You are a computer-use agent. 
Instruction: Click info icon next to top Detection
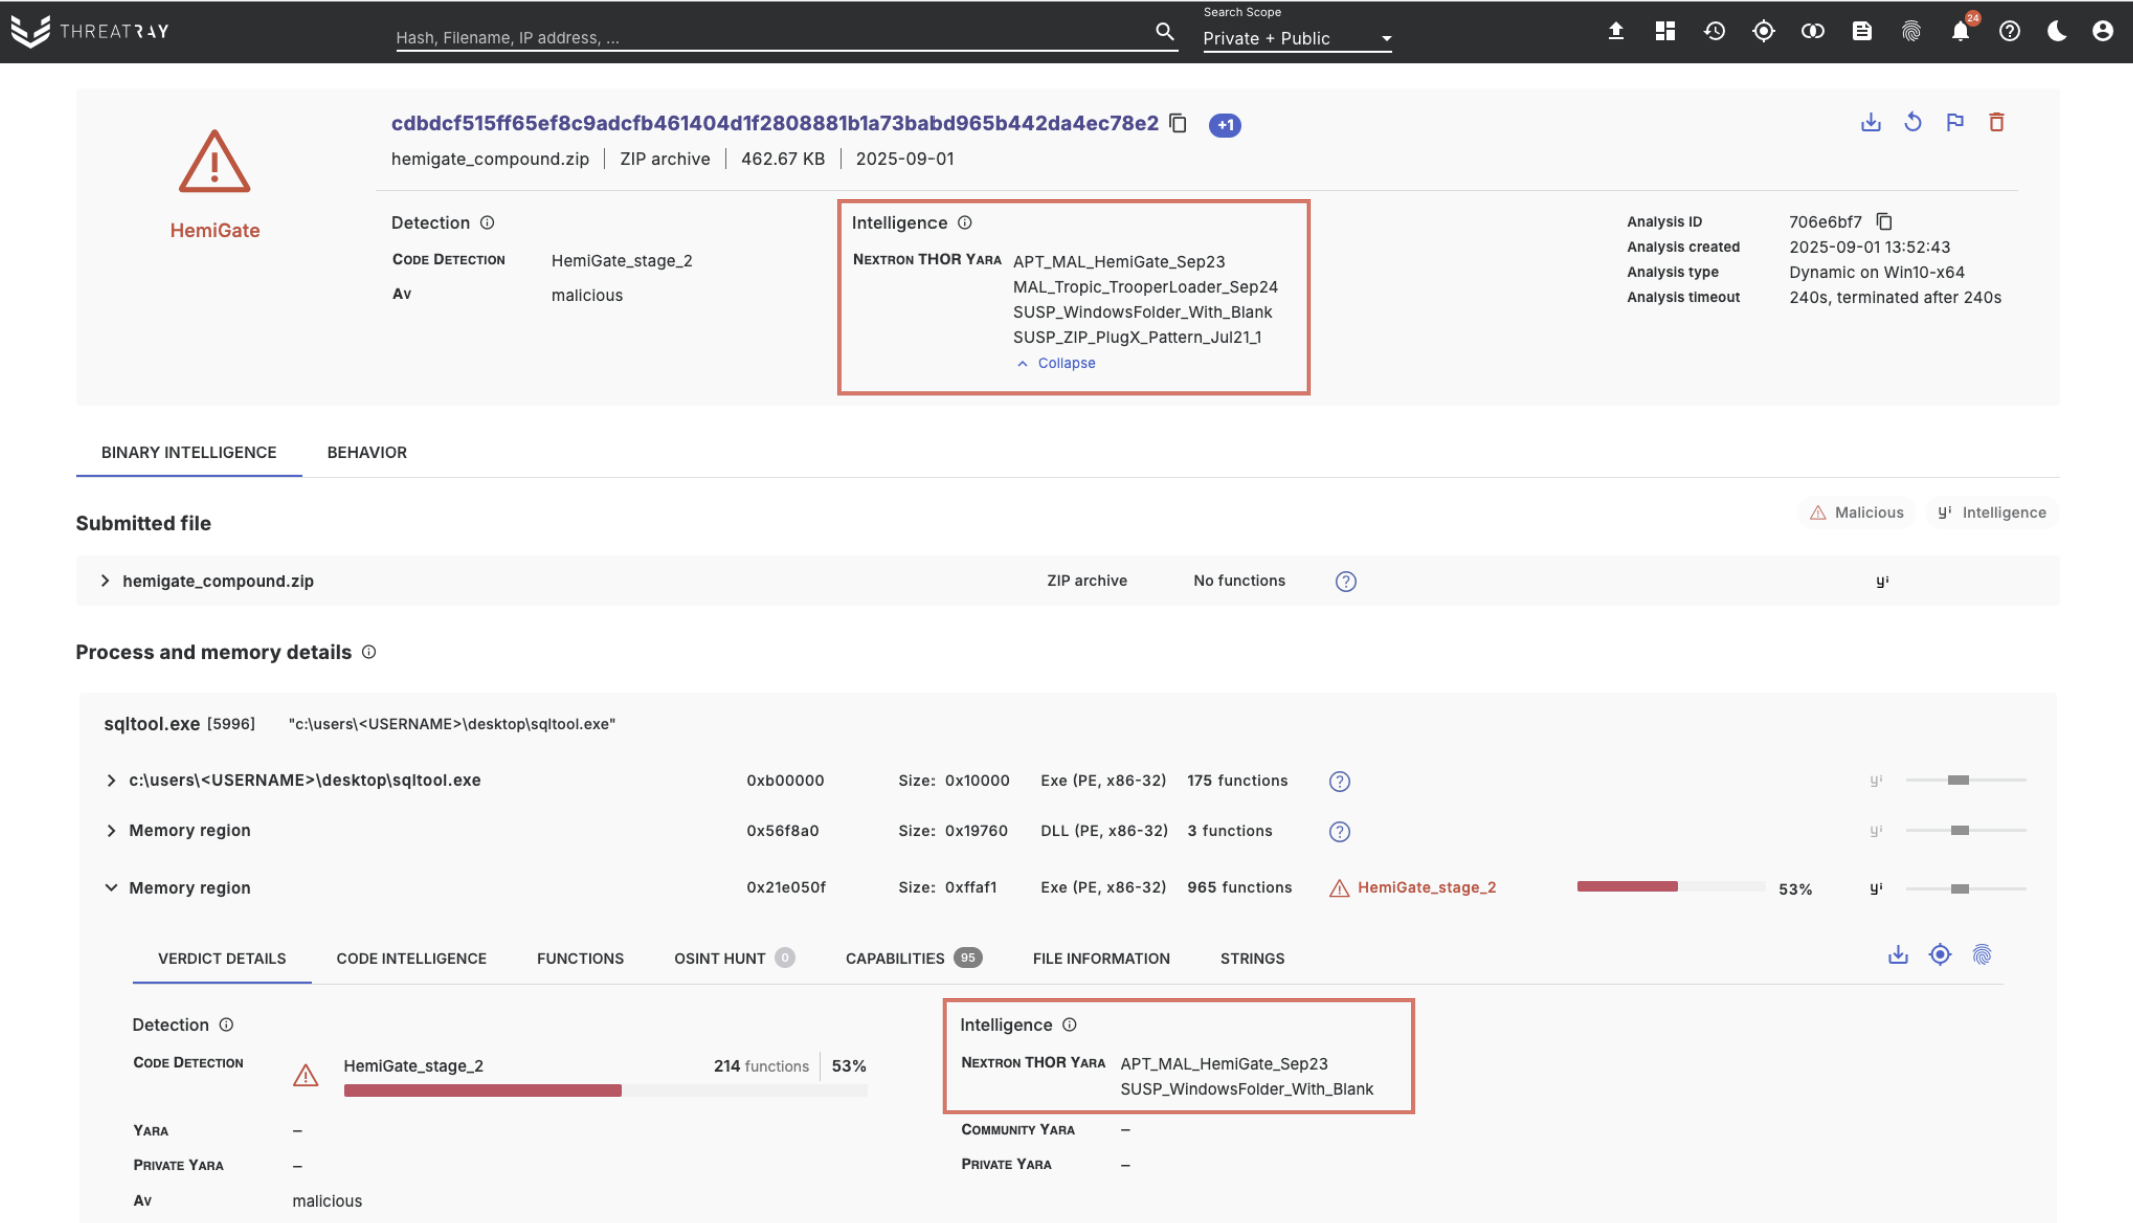487,222
